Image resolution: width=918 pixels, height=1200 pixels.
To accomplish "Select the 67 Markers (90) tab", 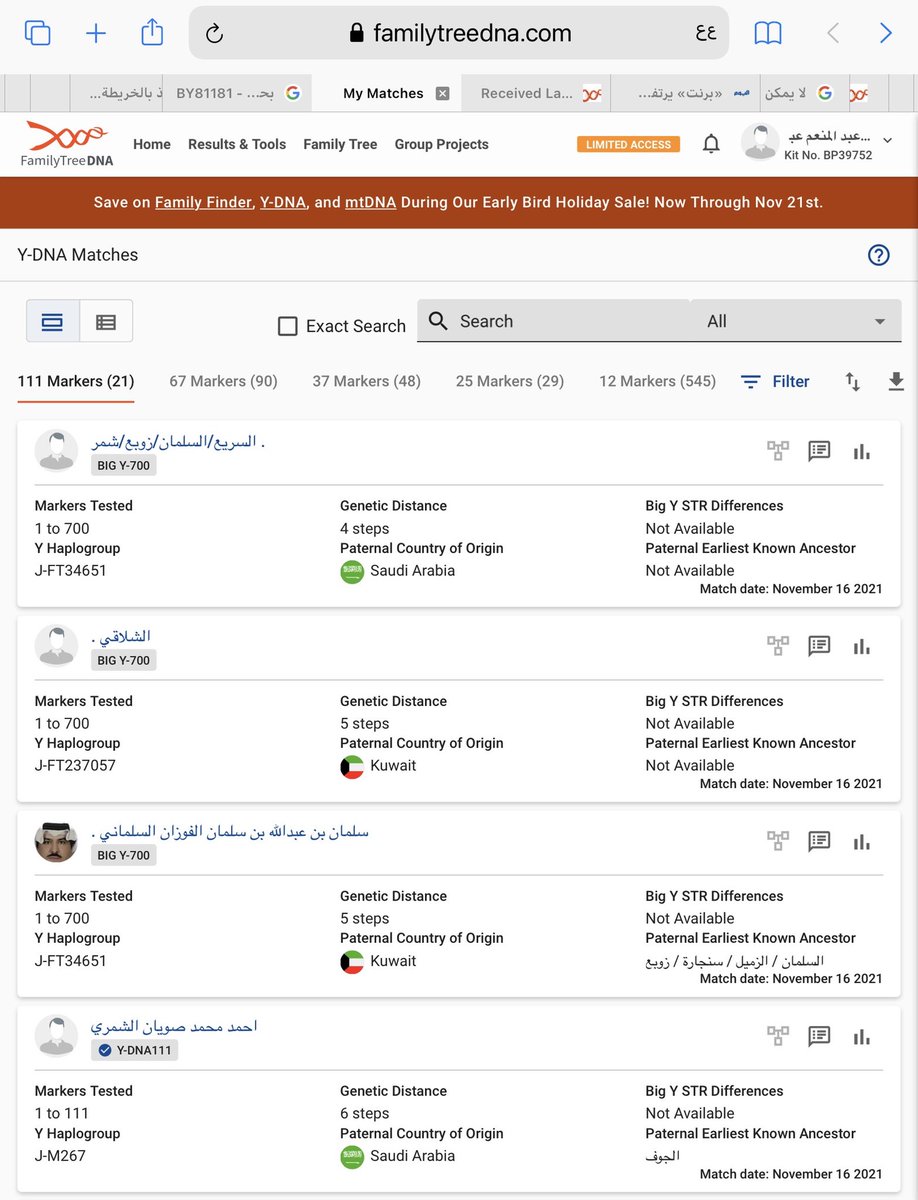I will [x=223, y=381].
